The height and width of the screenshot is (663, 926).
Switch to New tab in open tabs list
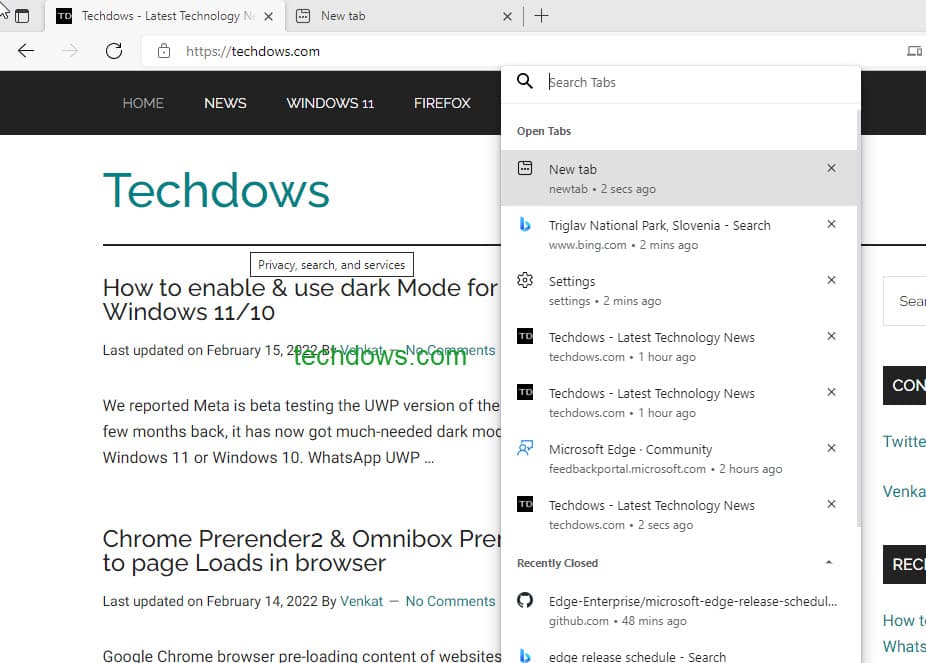click(x=679, y=178)
